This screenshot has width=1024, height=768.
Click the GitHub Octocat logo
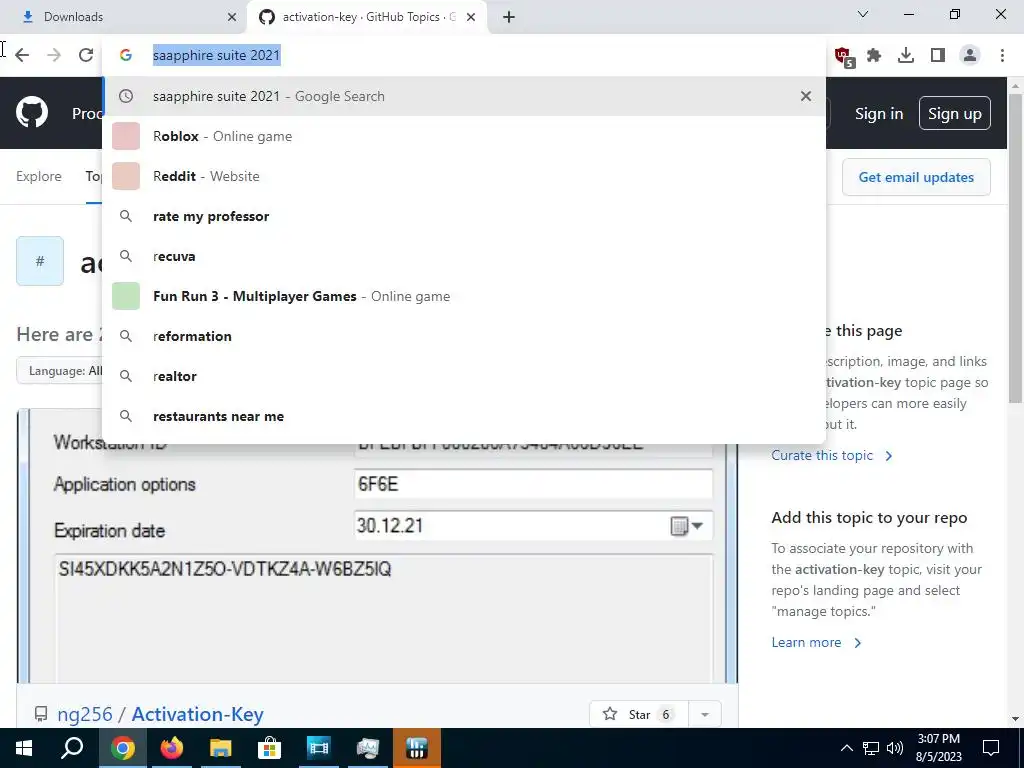[32, 112]
